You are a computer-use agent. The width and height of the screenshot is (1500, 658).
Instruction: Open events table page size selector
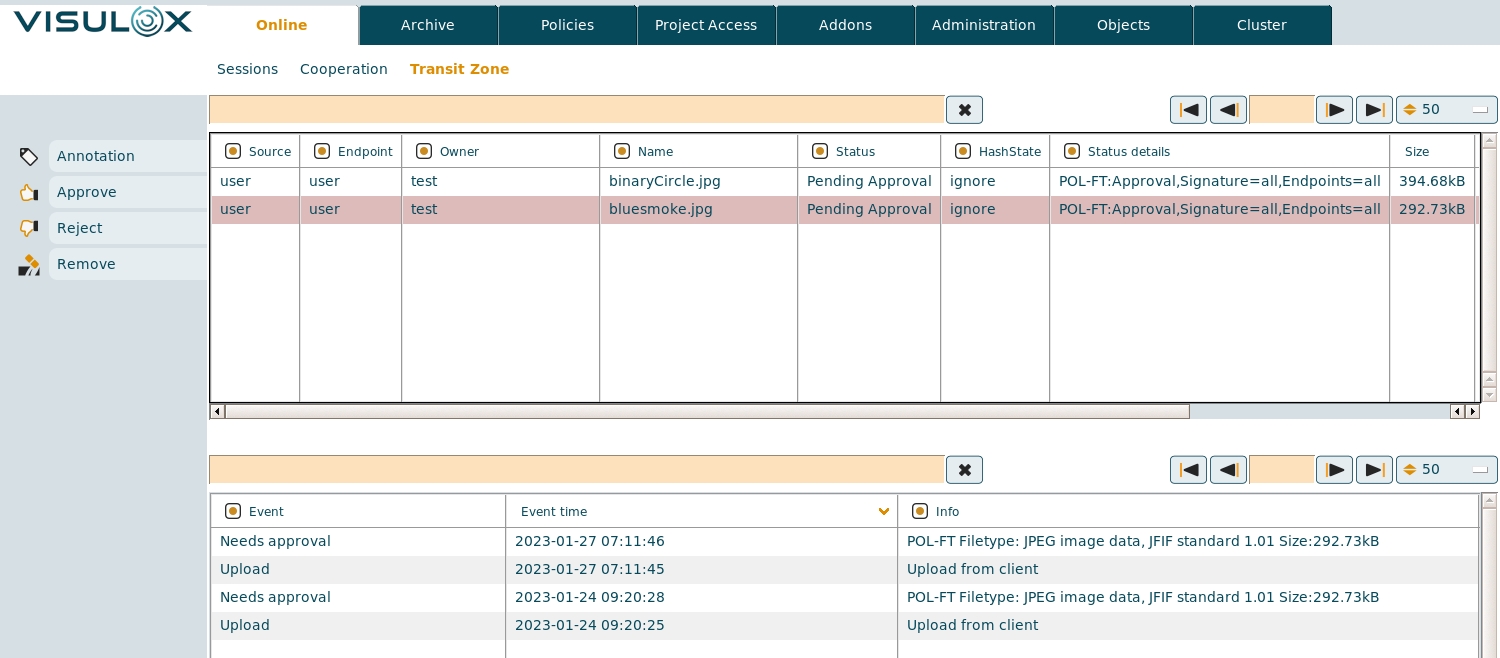[1446, 470]
